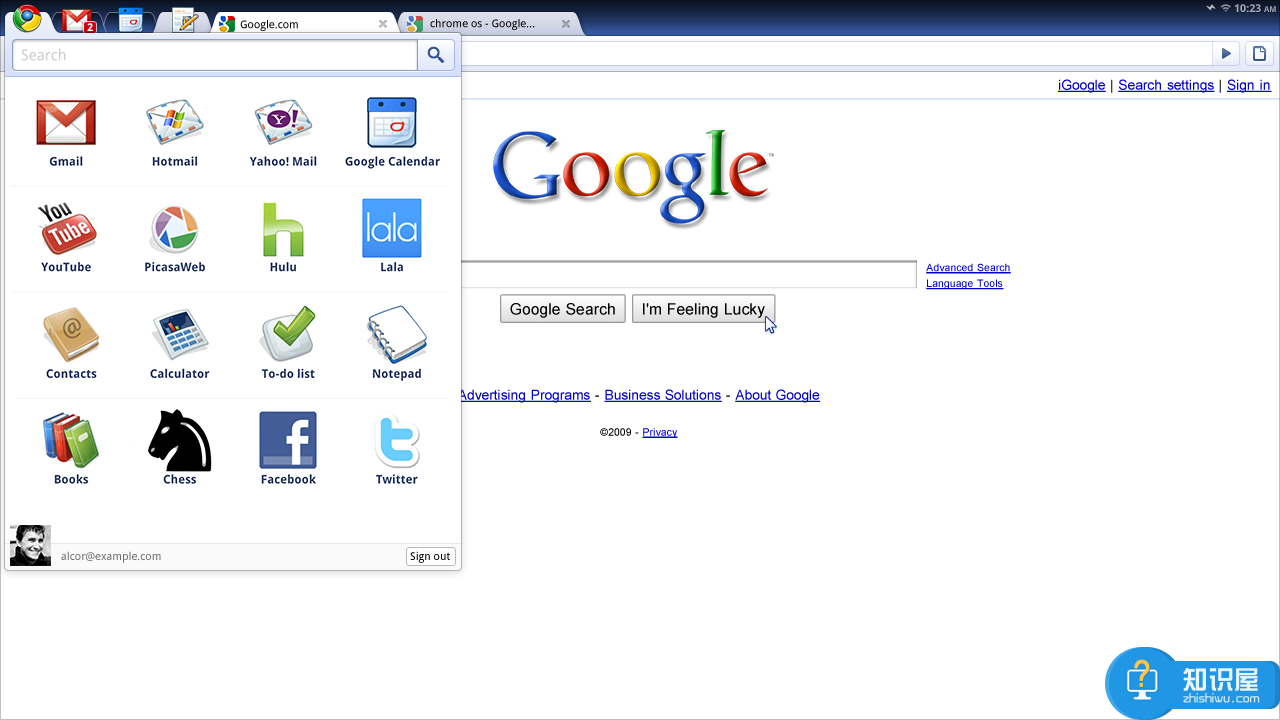Open Business Solutions link
This screenshot has height=720, width=1280.
point(662,395)
